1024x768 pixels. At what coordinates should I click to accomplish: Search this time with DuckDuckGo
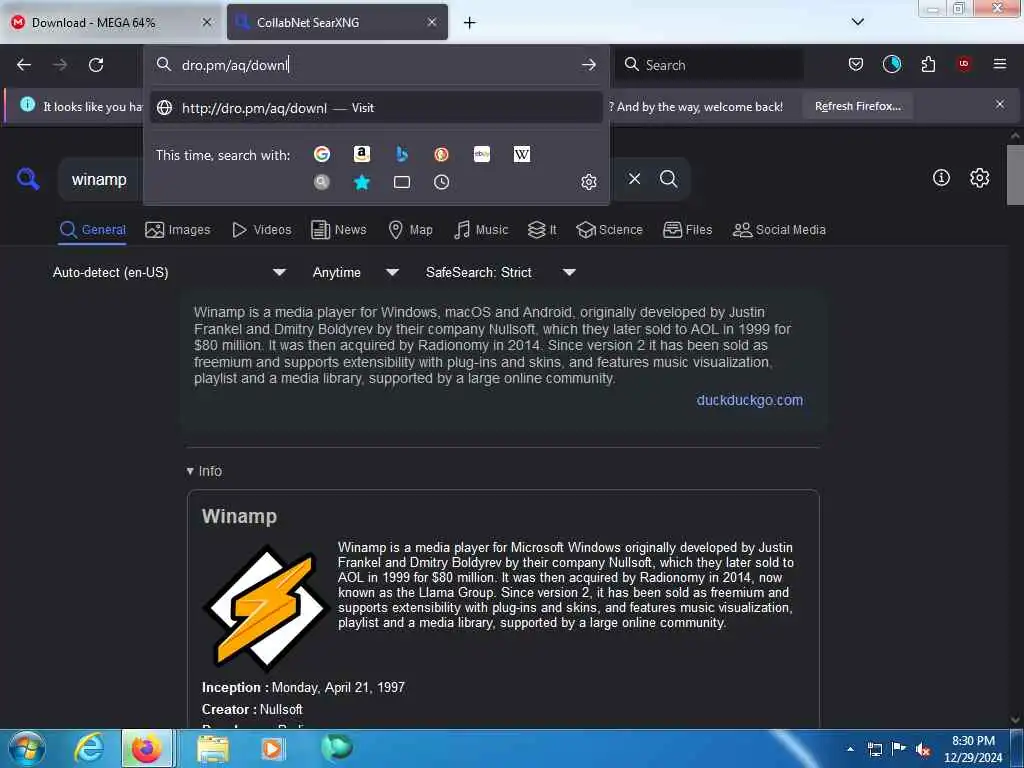click(x=441, y=154)
